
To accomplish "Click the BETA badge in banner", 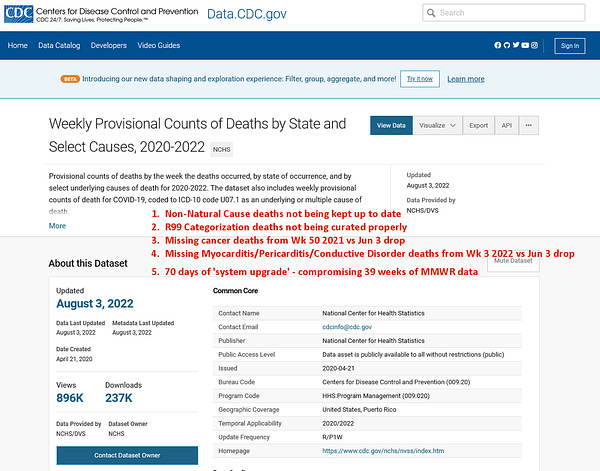I will [70, 79].
